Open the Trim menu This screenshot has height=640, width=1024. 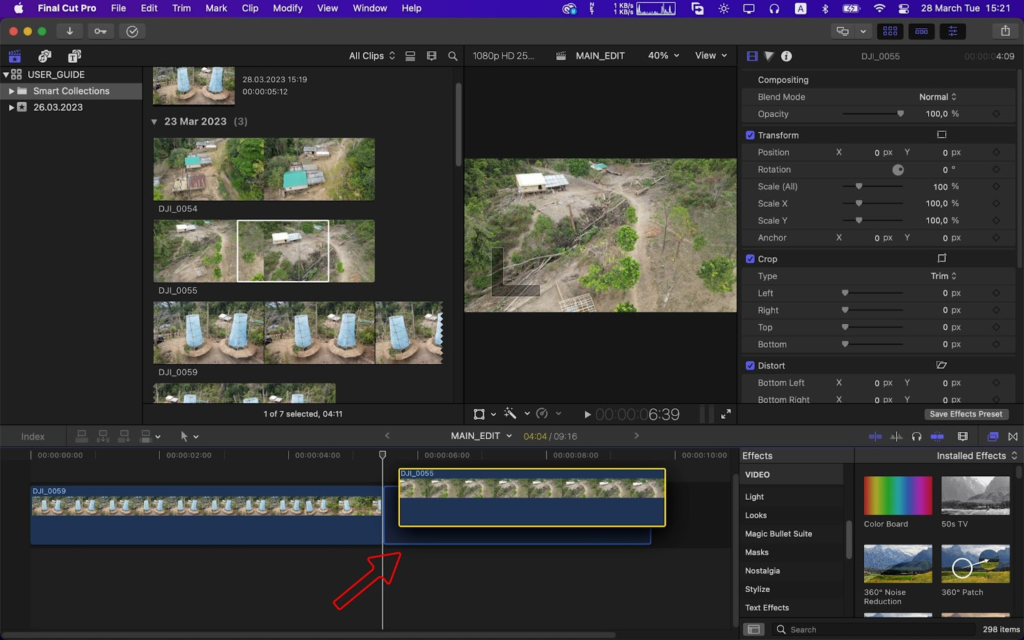click(x=181, y=8)
